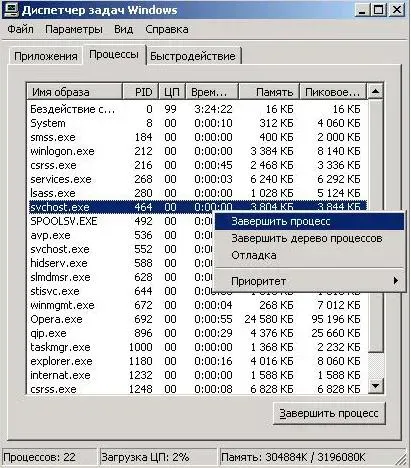Select the stisvc.exe process
The width and height of the screenshot is (411, 468).
(x=121, y=291)
